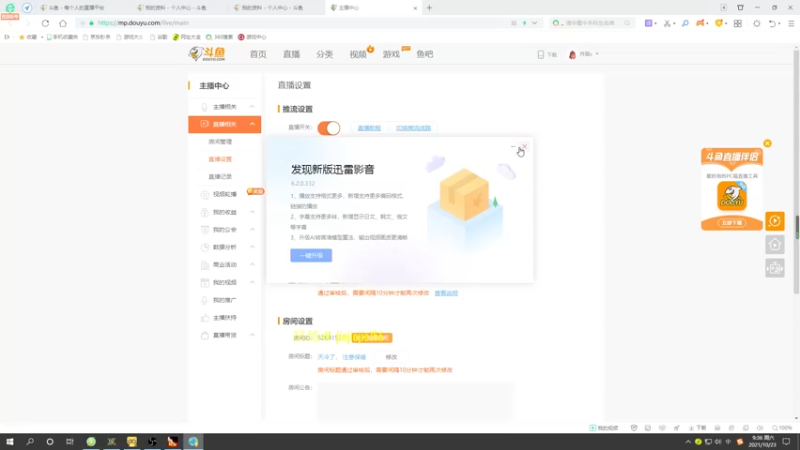Collapse the orange highlighted live section in sidebar
Image resolution: width=800 pixels, height=450 pixels.
tap(252, 124)
